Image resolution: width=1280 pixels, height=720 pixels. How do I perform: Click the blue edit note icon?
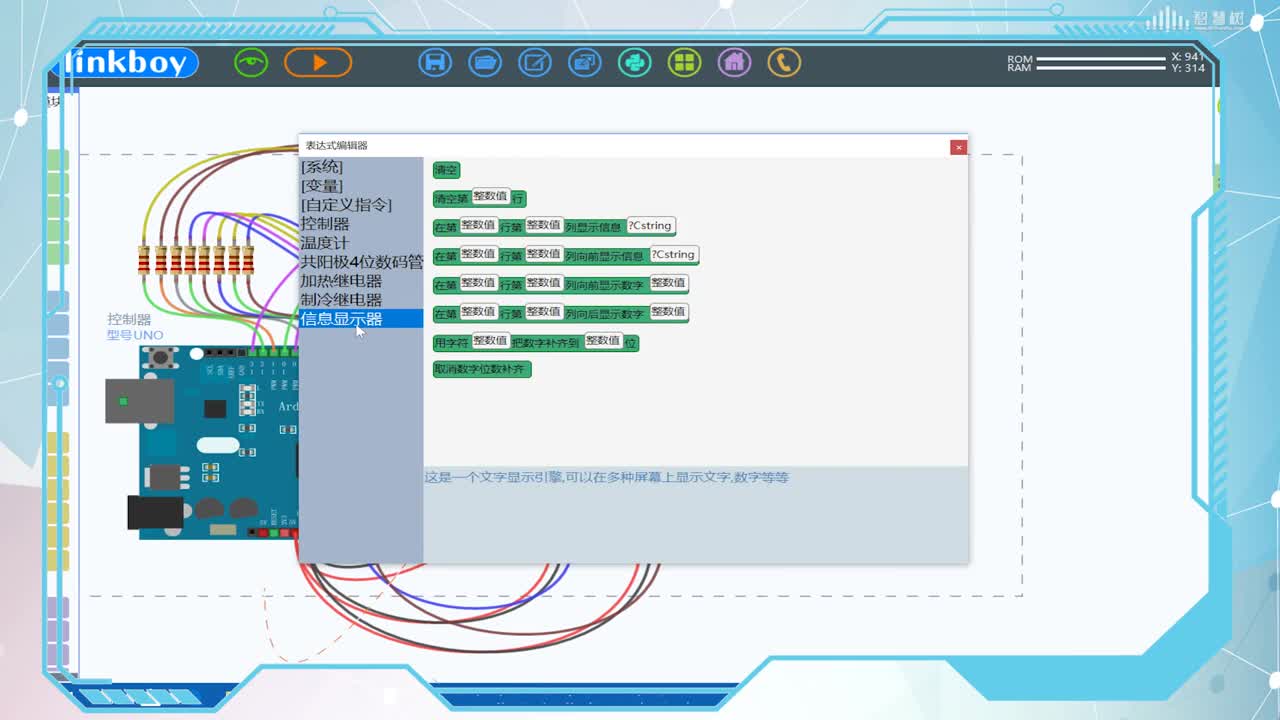click(535, 62)
